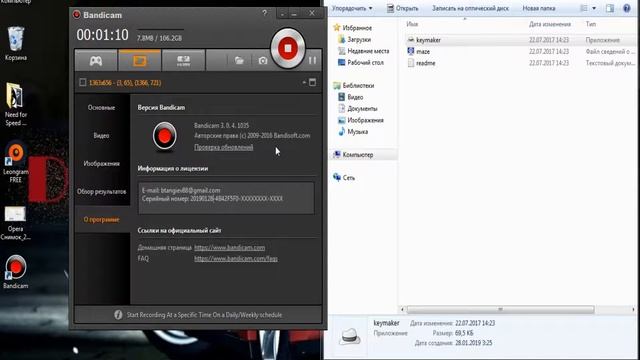Click the Start Recording schedule tip text
Screen dimensions: 640x360
tap(204, 315)
